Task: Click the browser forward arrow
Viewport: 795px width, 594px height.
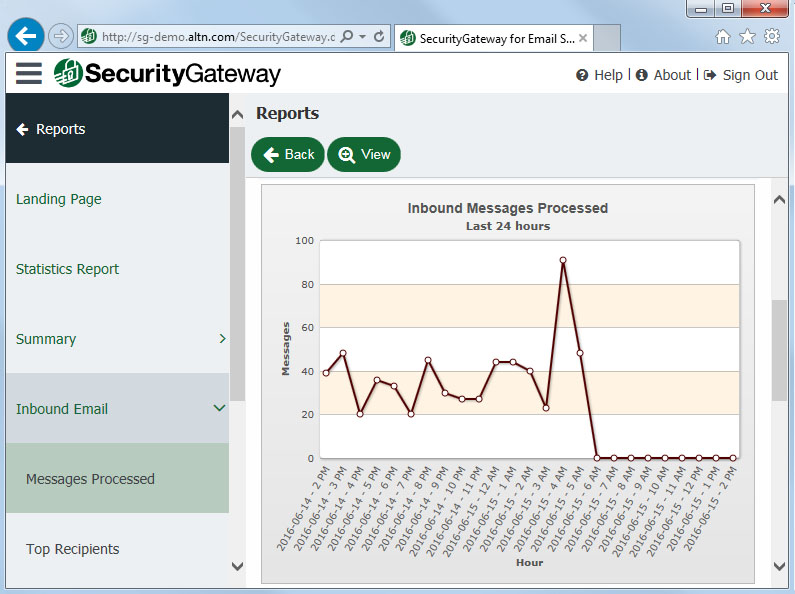Action: pyautogui.click(x=60, y=36)
